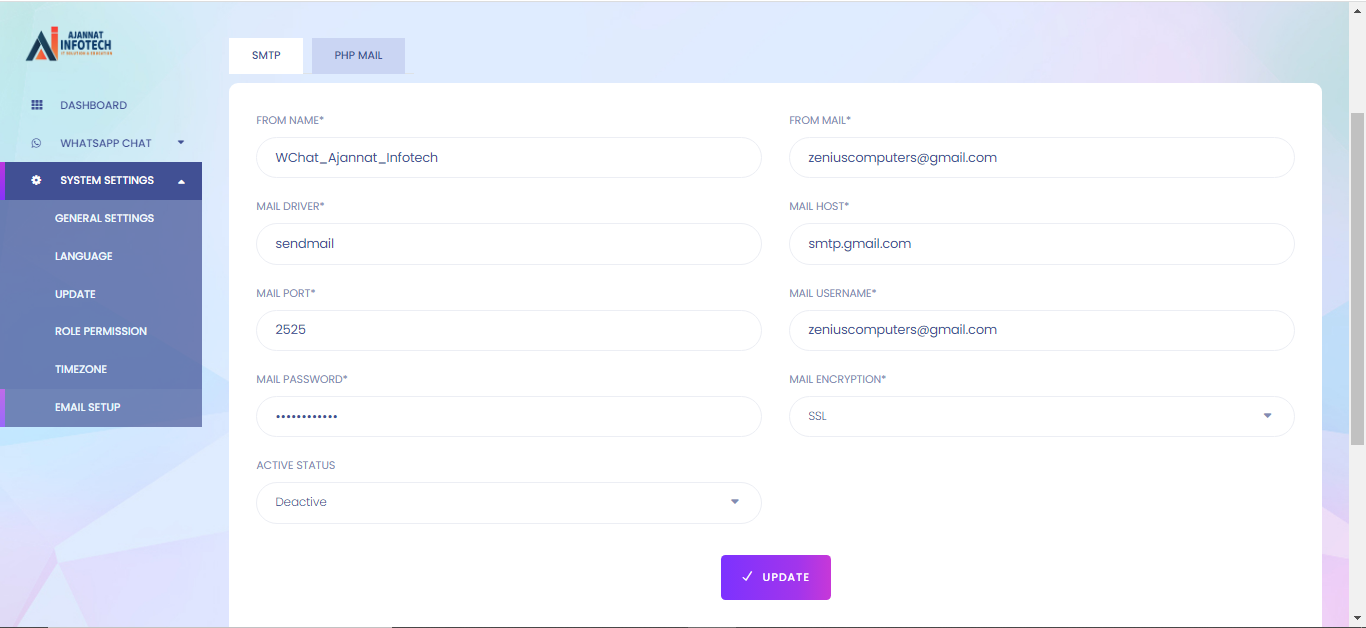The image size is (1366, 628).
Task: Click the Dashboard grid icon
Action: click(37, 105)
